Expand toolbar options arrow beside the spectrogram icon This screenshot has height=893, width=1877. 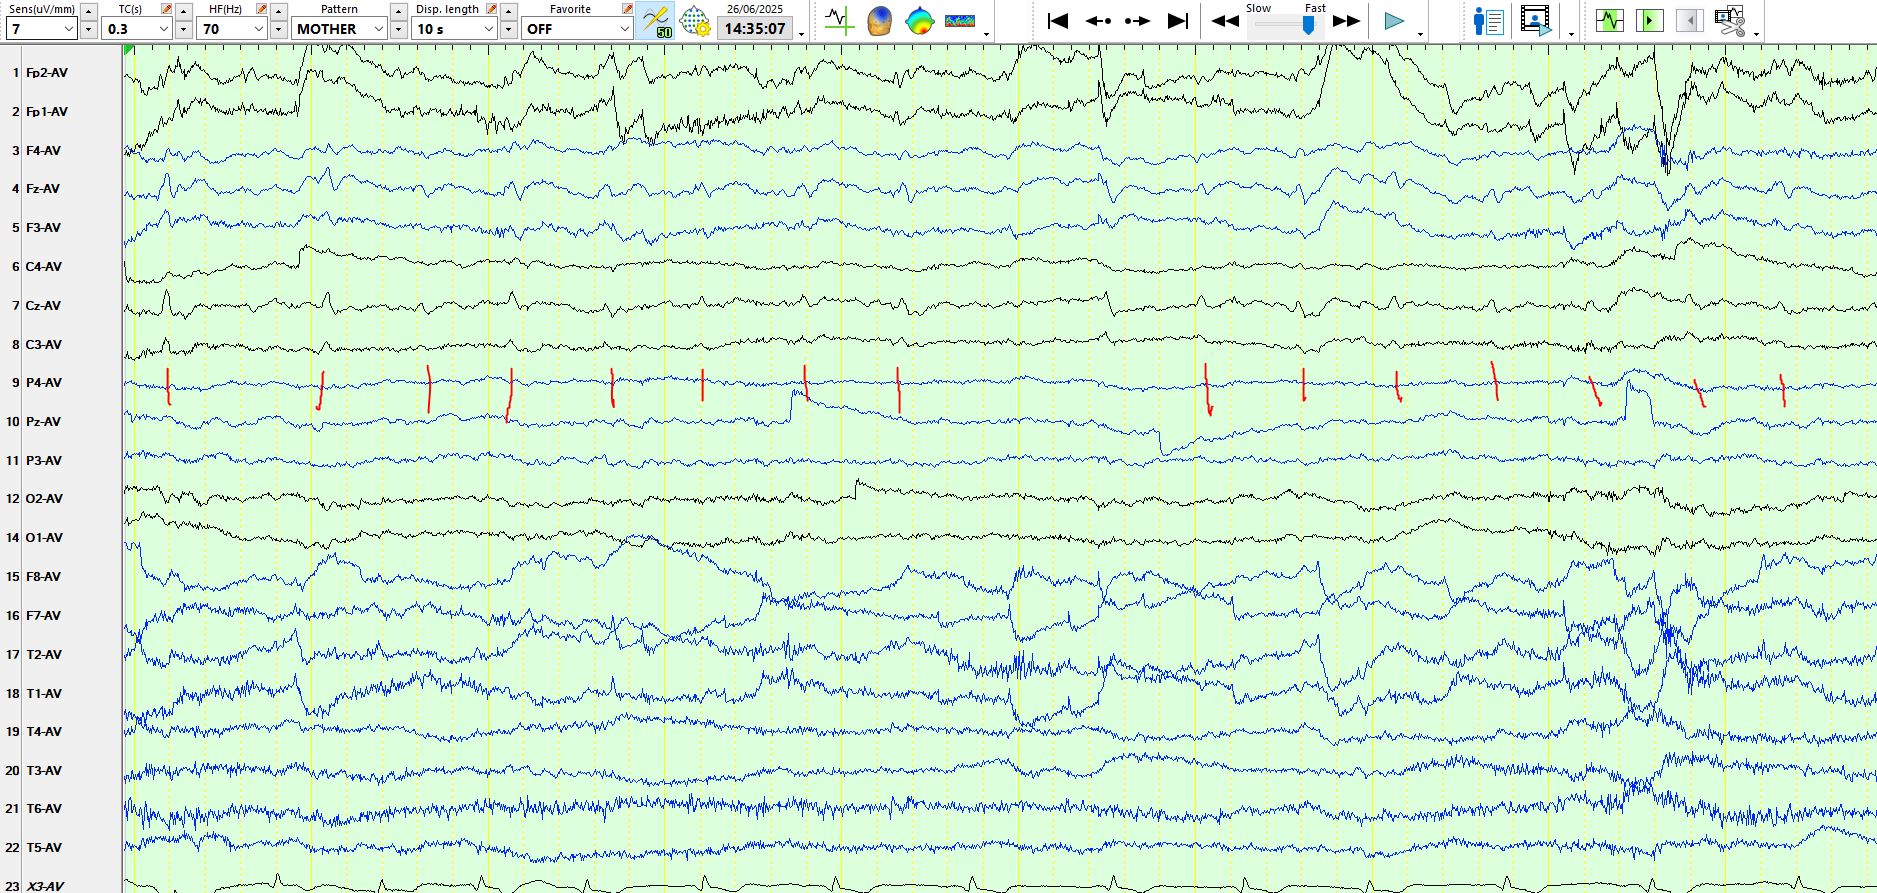[x=987, y=35]
